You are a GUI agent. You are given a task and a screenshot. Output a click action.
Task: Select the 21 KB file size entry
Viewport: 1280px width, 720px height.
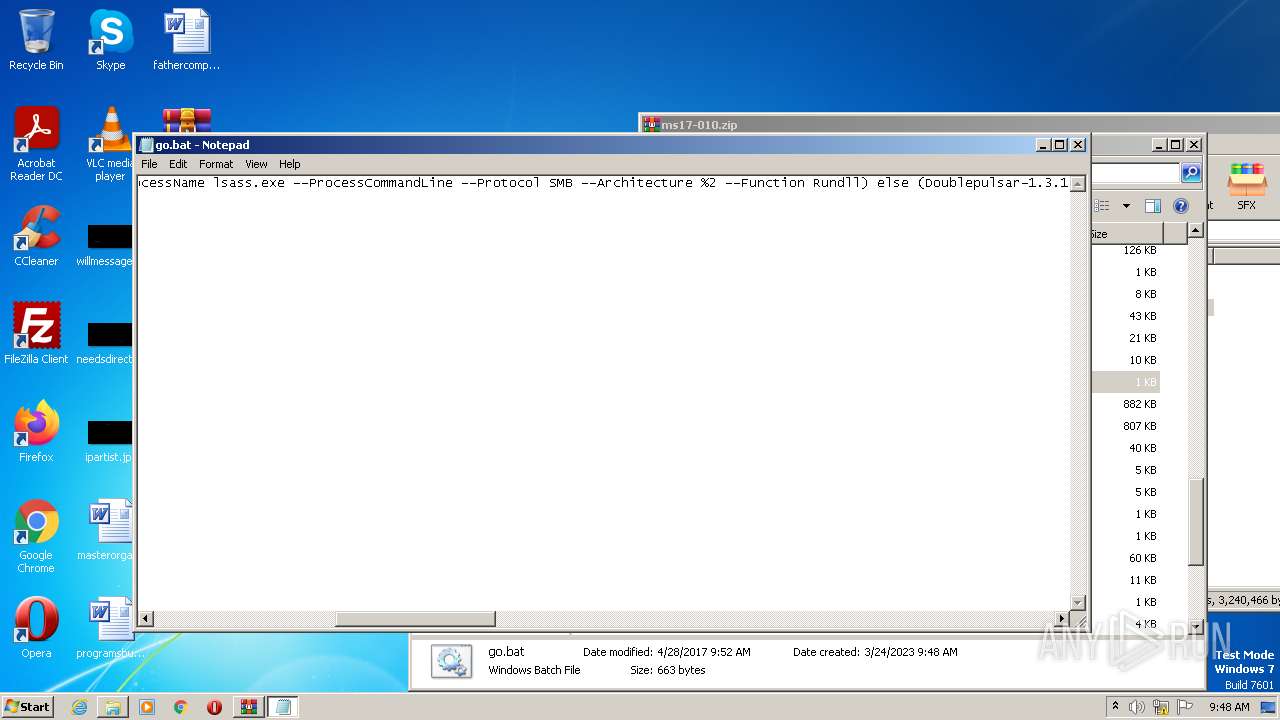[x=1142, y=338]
